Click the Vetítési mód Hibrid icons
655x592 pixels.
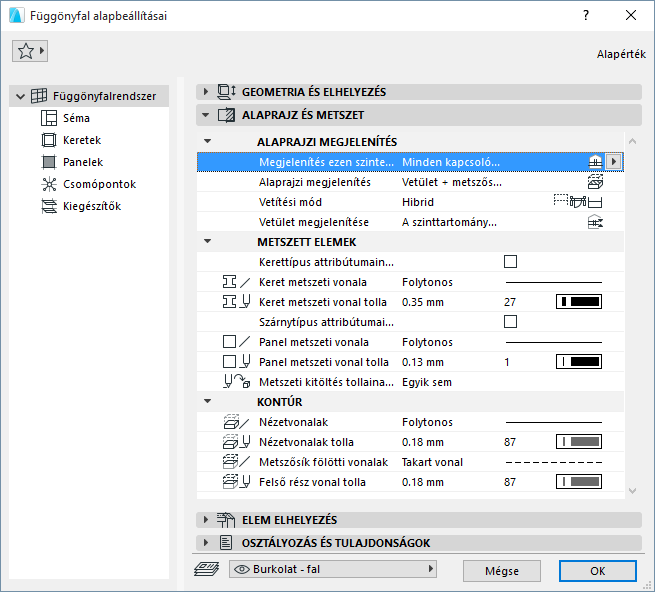(578, 202)
